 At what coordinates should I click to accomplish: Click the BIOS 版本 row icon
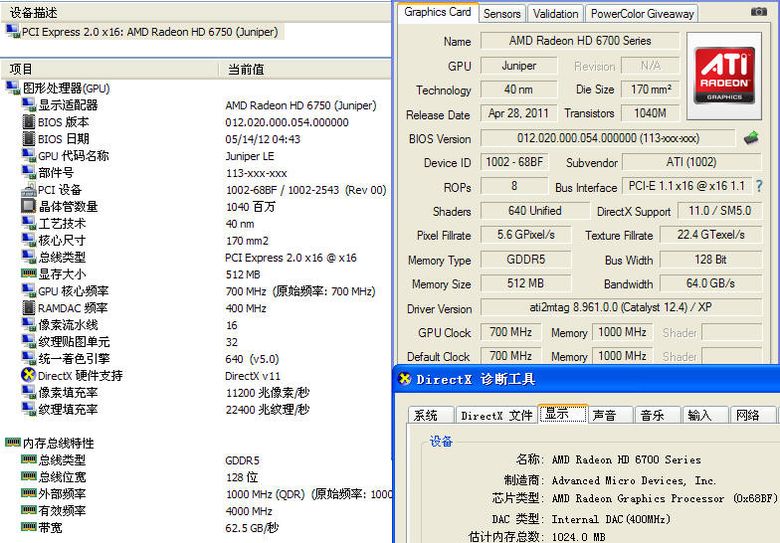[x=29, y=122]
